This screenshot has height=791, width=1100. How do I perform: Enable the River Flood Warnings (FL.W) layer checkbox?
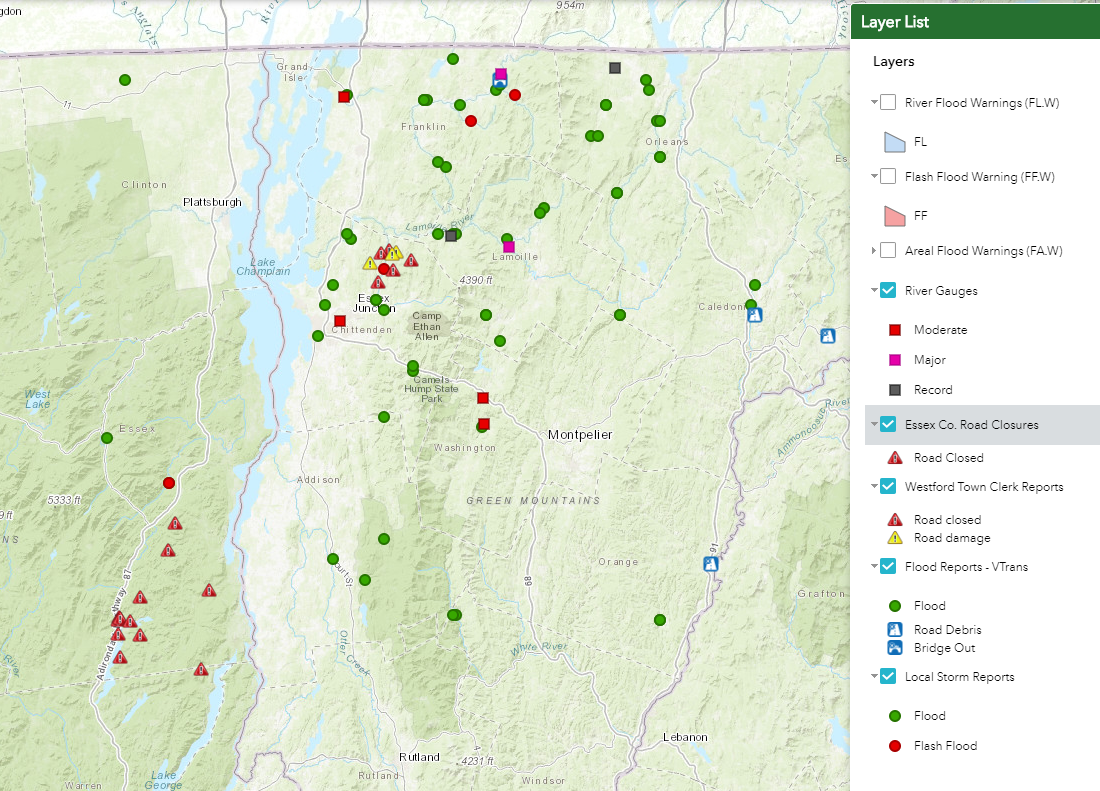[888, 102]
